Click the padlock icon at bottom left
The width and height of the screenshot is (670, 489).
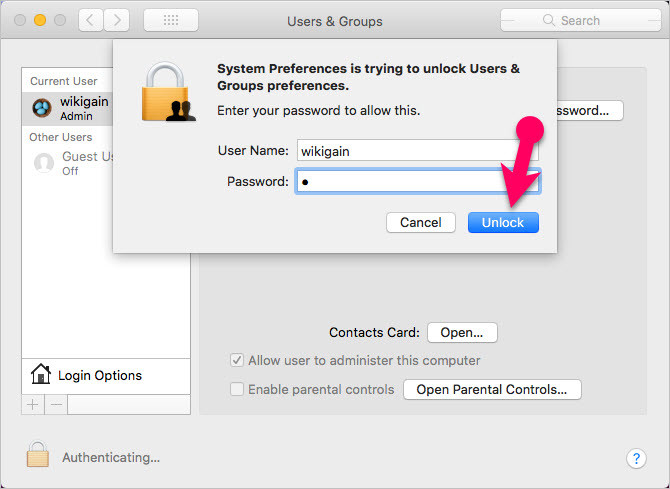click(x=38, y=456)
